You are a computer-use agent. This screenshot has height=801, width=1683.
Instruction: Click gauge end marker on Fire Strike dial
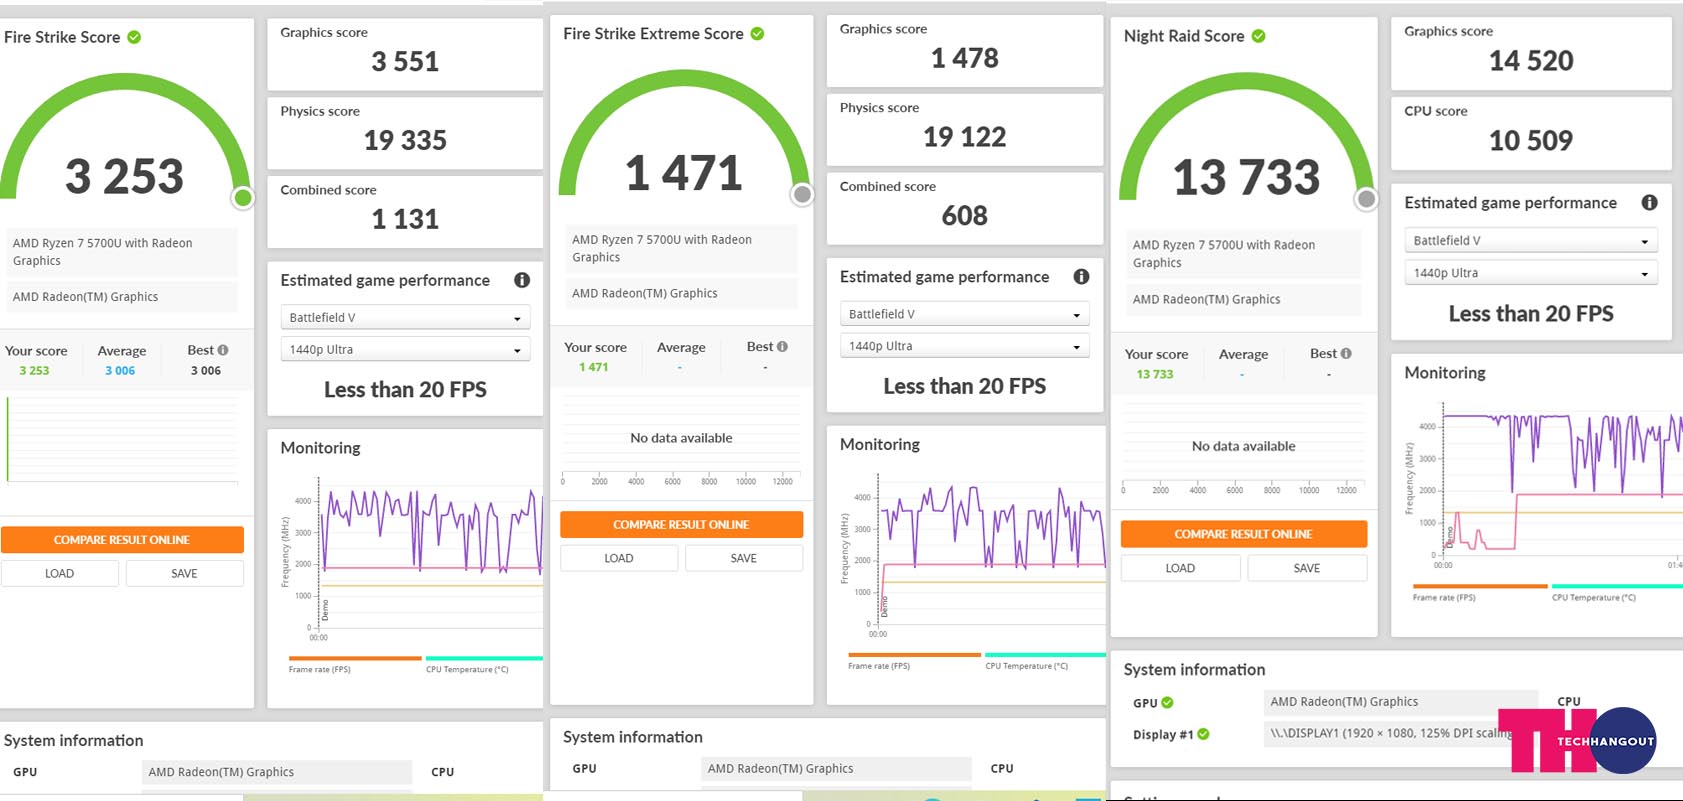243,197
